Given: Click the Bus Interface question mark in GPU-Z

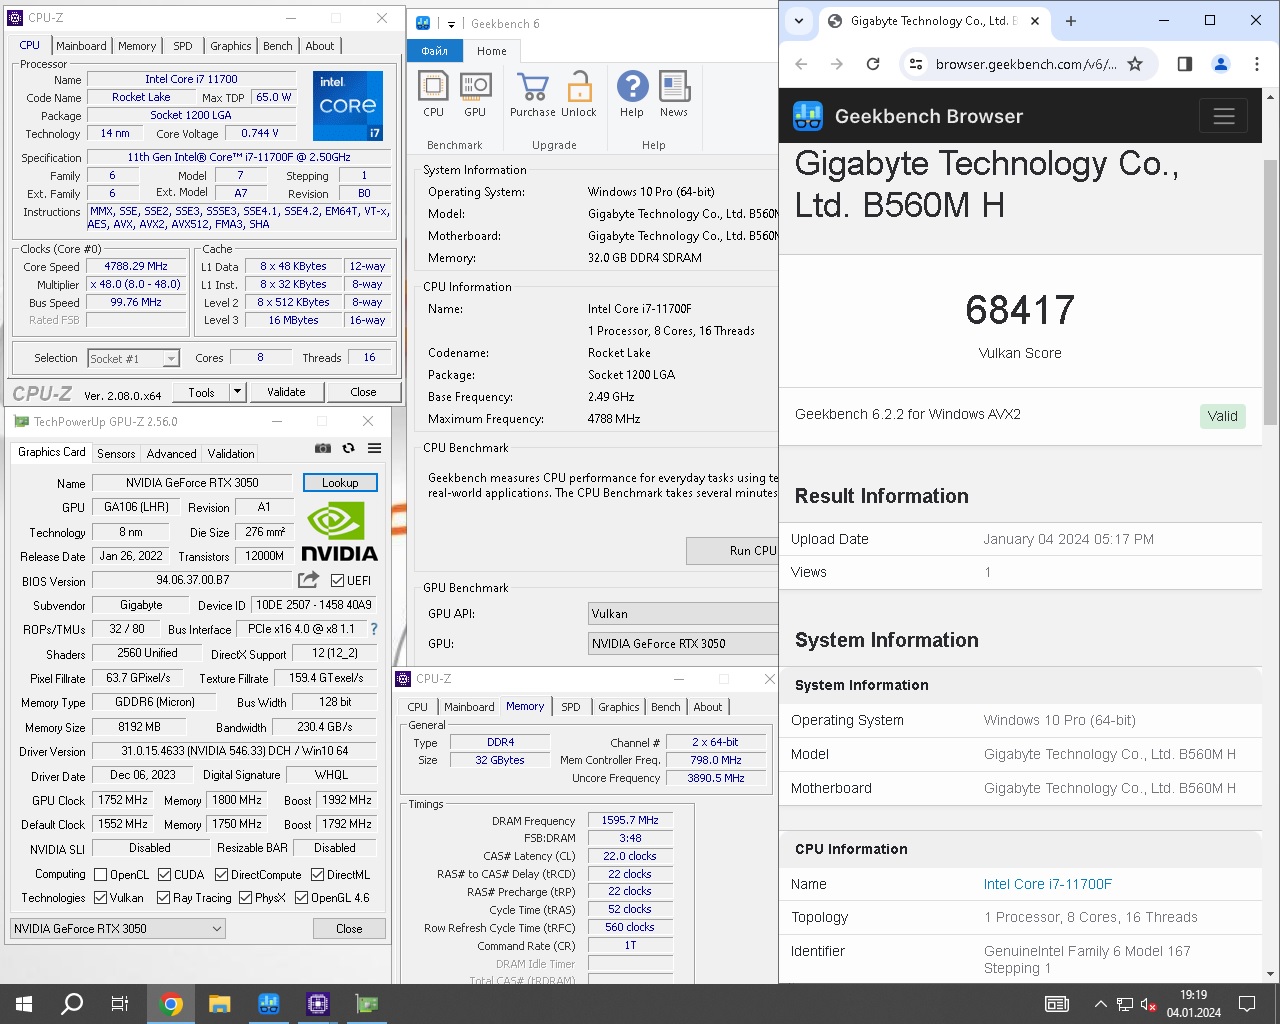Looking at the screenshot, I should pyautogui.click(x=374, y=629).
